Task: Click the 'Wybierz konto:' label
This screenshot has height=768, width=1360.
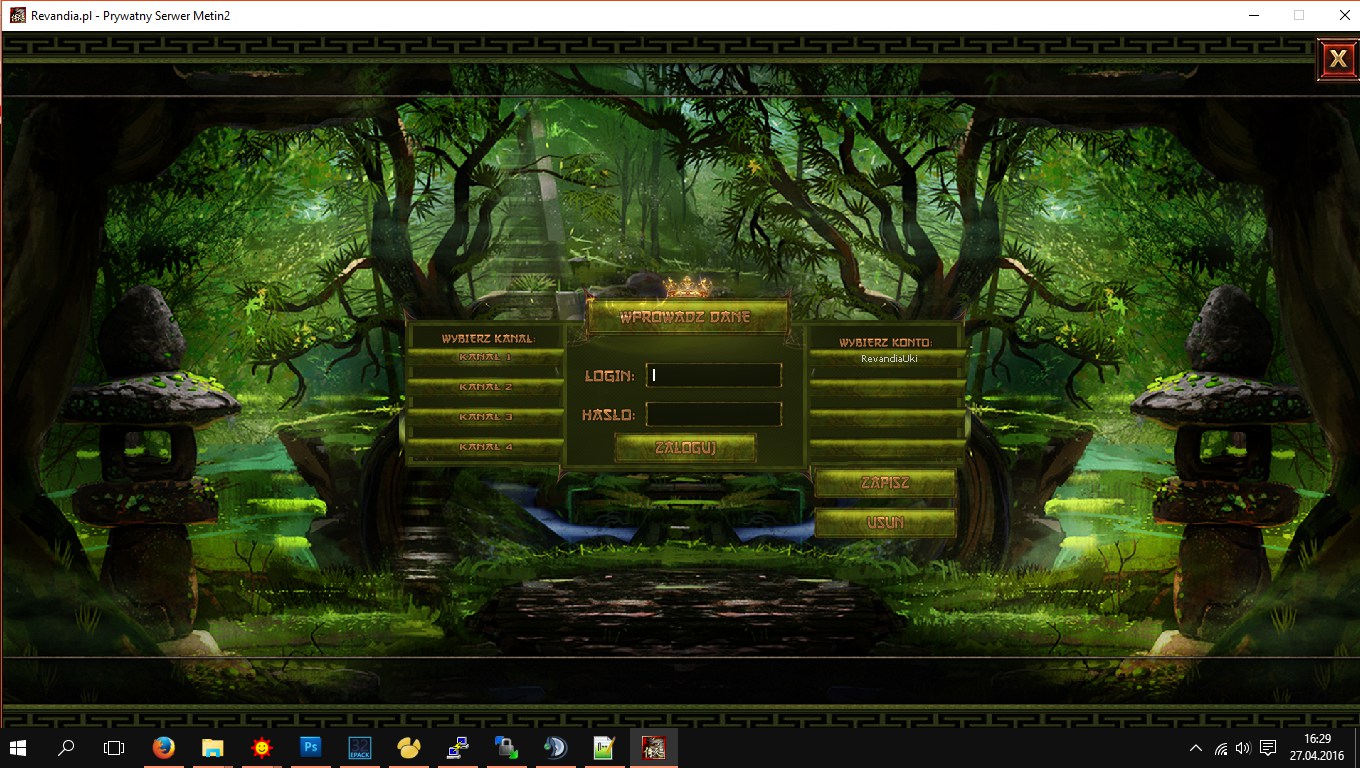Action: (886, 342)
